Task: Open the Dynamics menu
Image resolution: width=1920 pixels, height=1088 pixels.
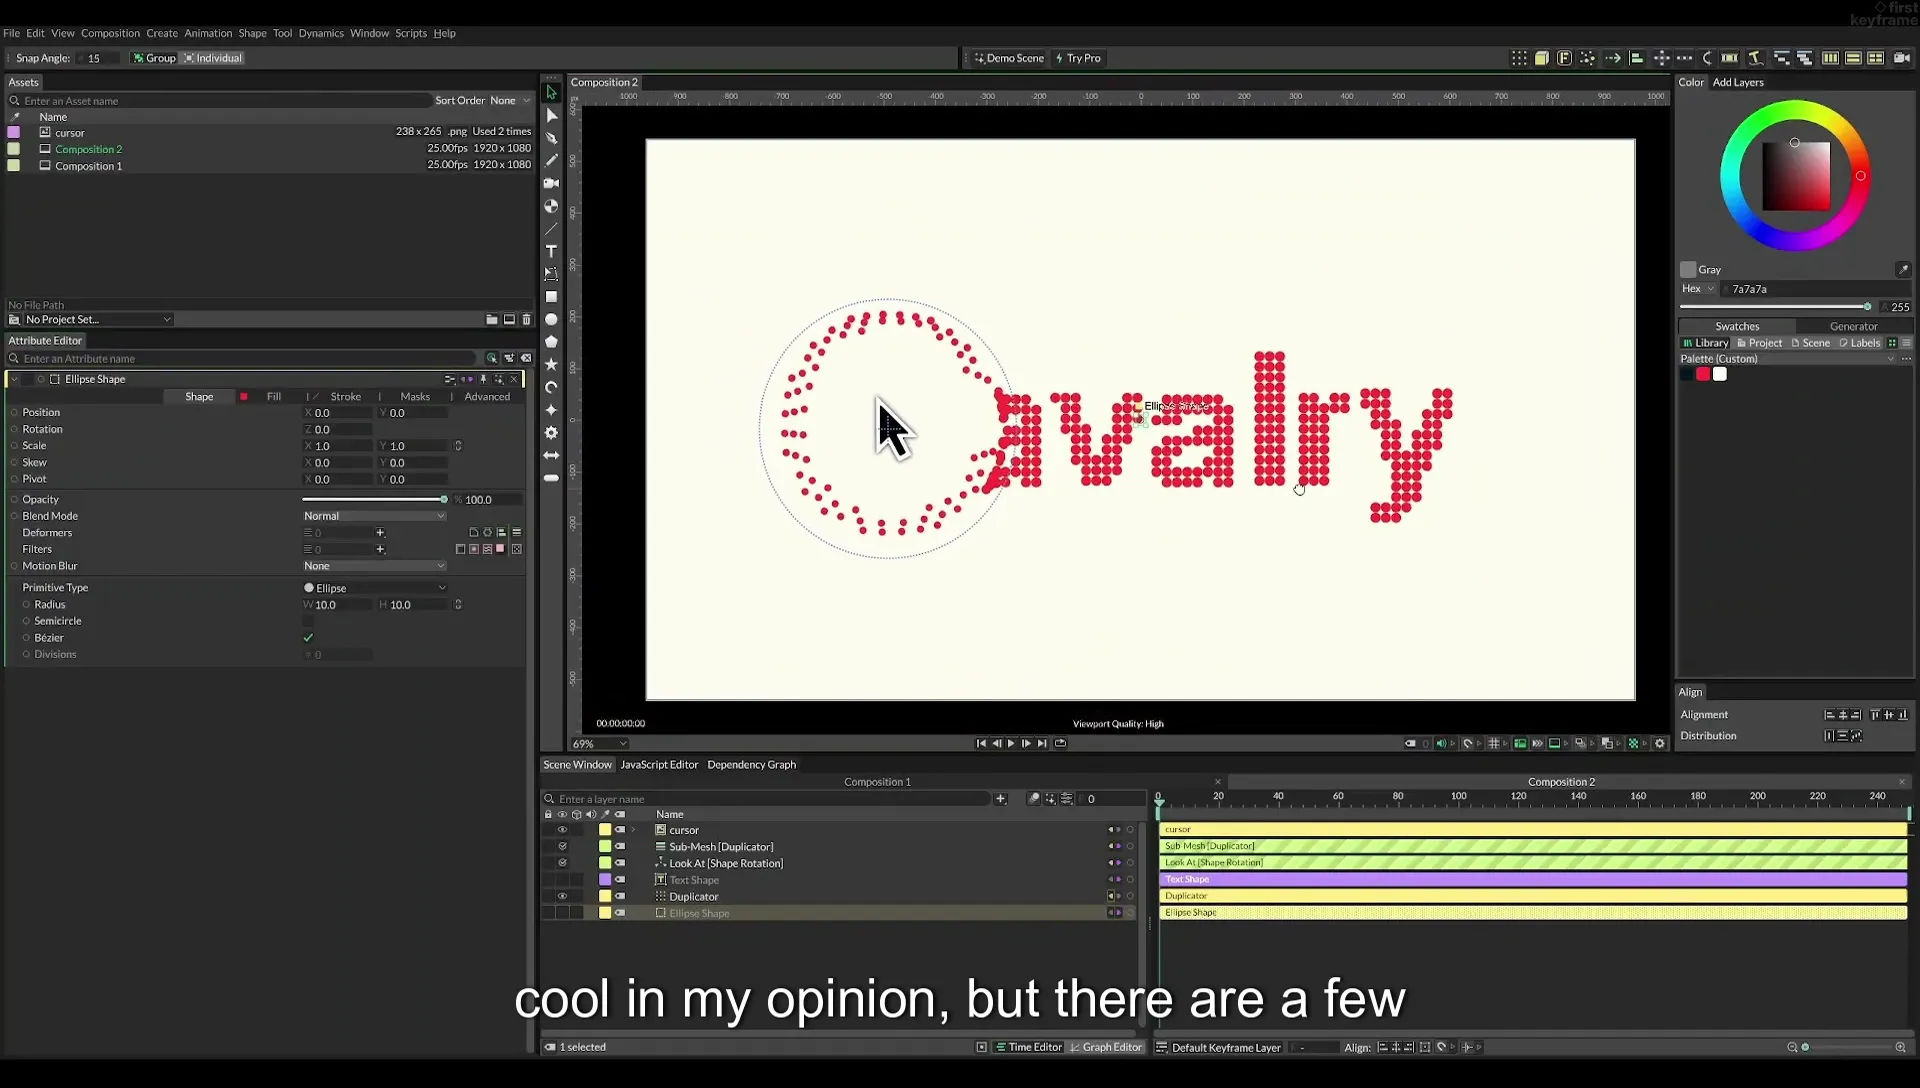Action: (x=321, y=33)
